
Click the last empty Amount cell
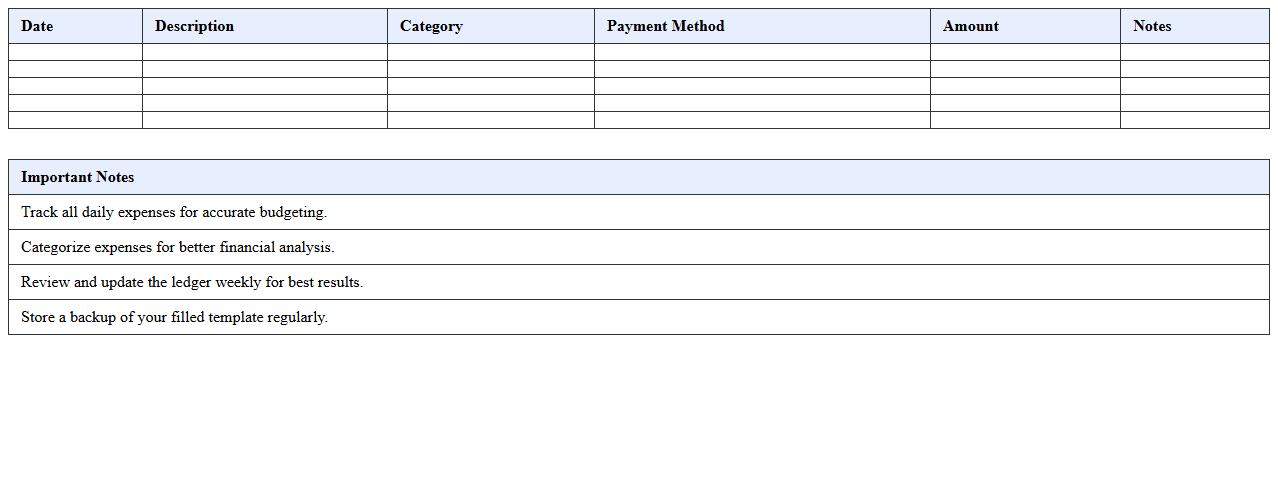tap(1024, 120)
